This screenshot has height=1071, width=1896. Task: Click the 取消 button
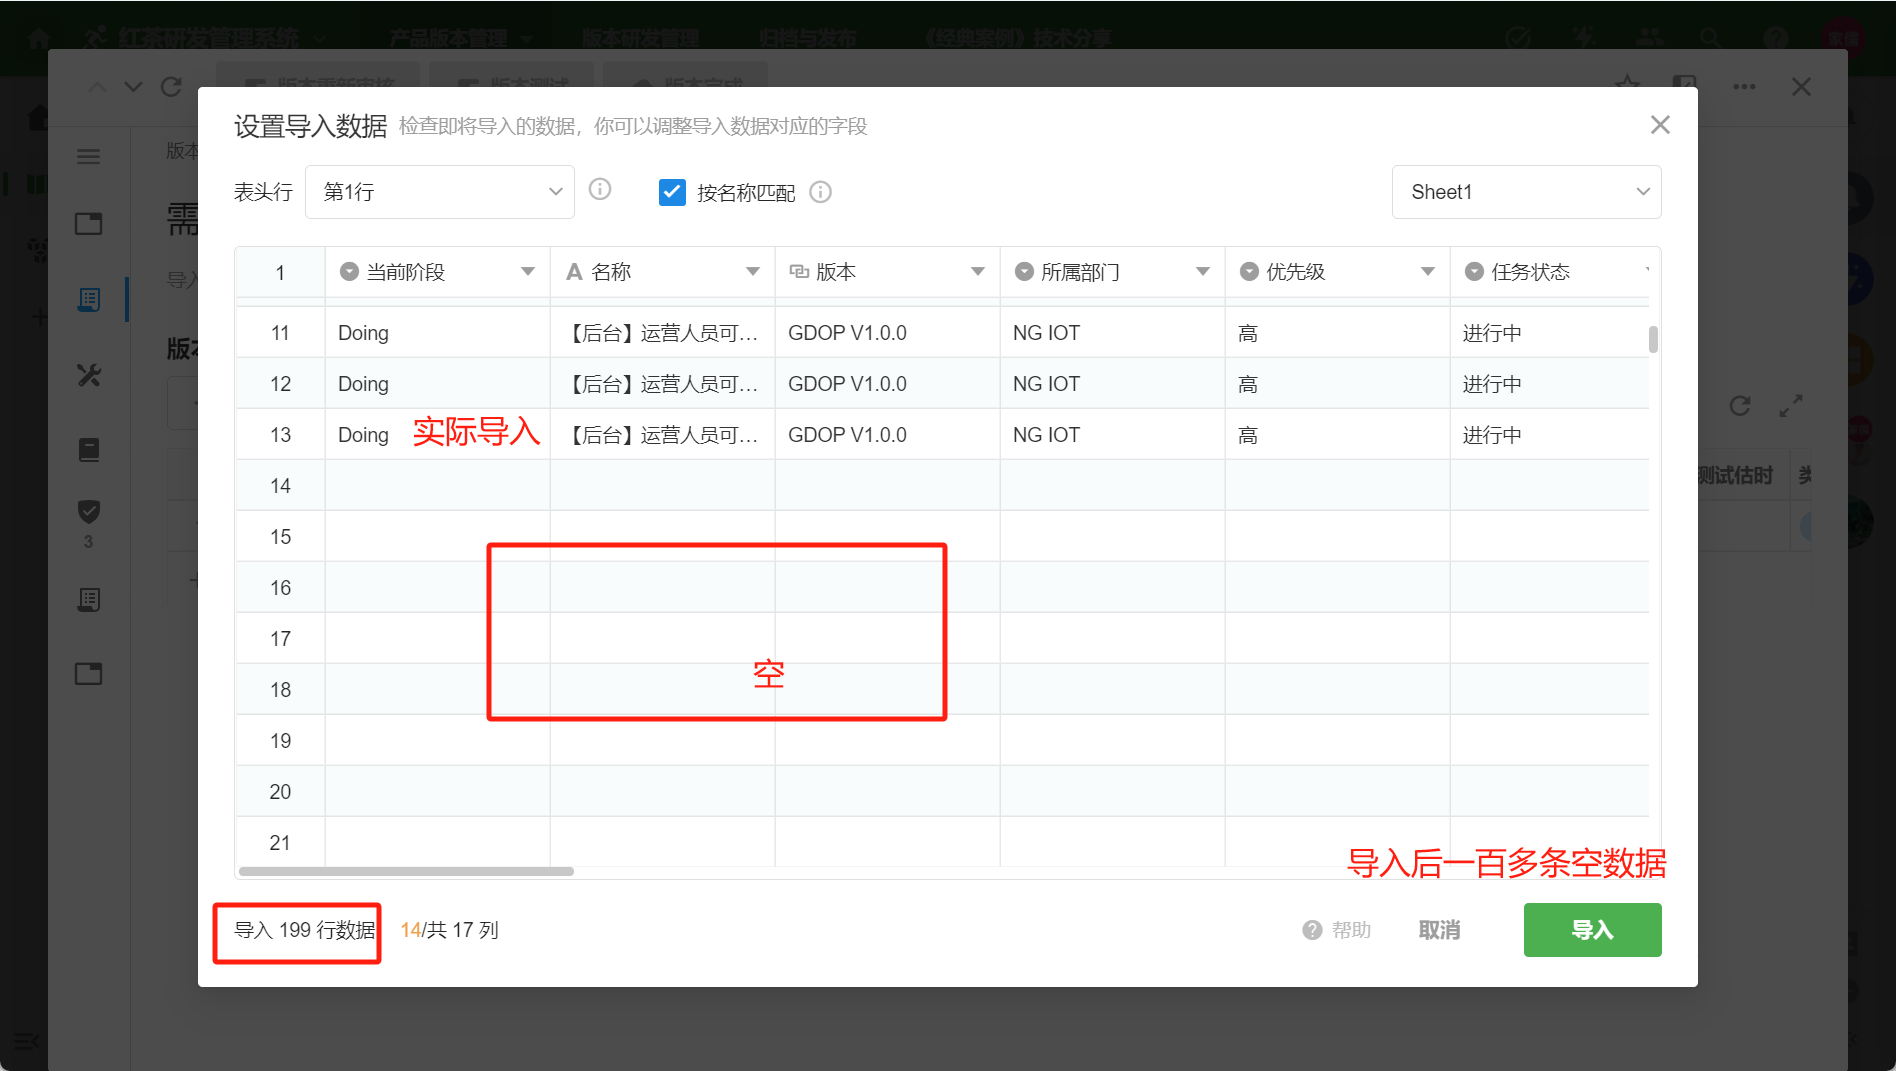(1439, 930)
